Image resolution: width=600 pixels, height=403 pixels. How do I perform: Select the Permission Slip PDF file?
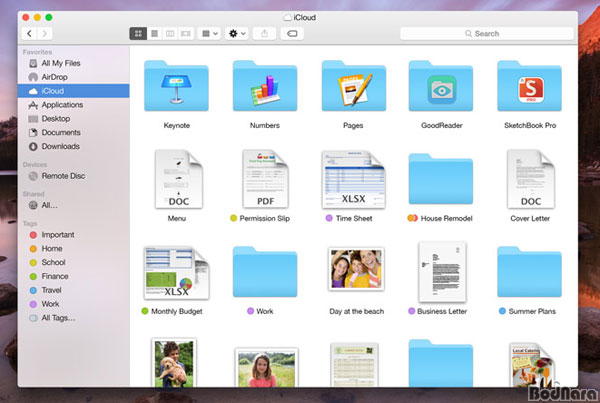(266, 179)
